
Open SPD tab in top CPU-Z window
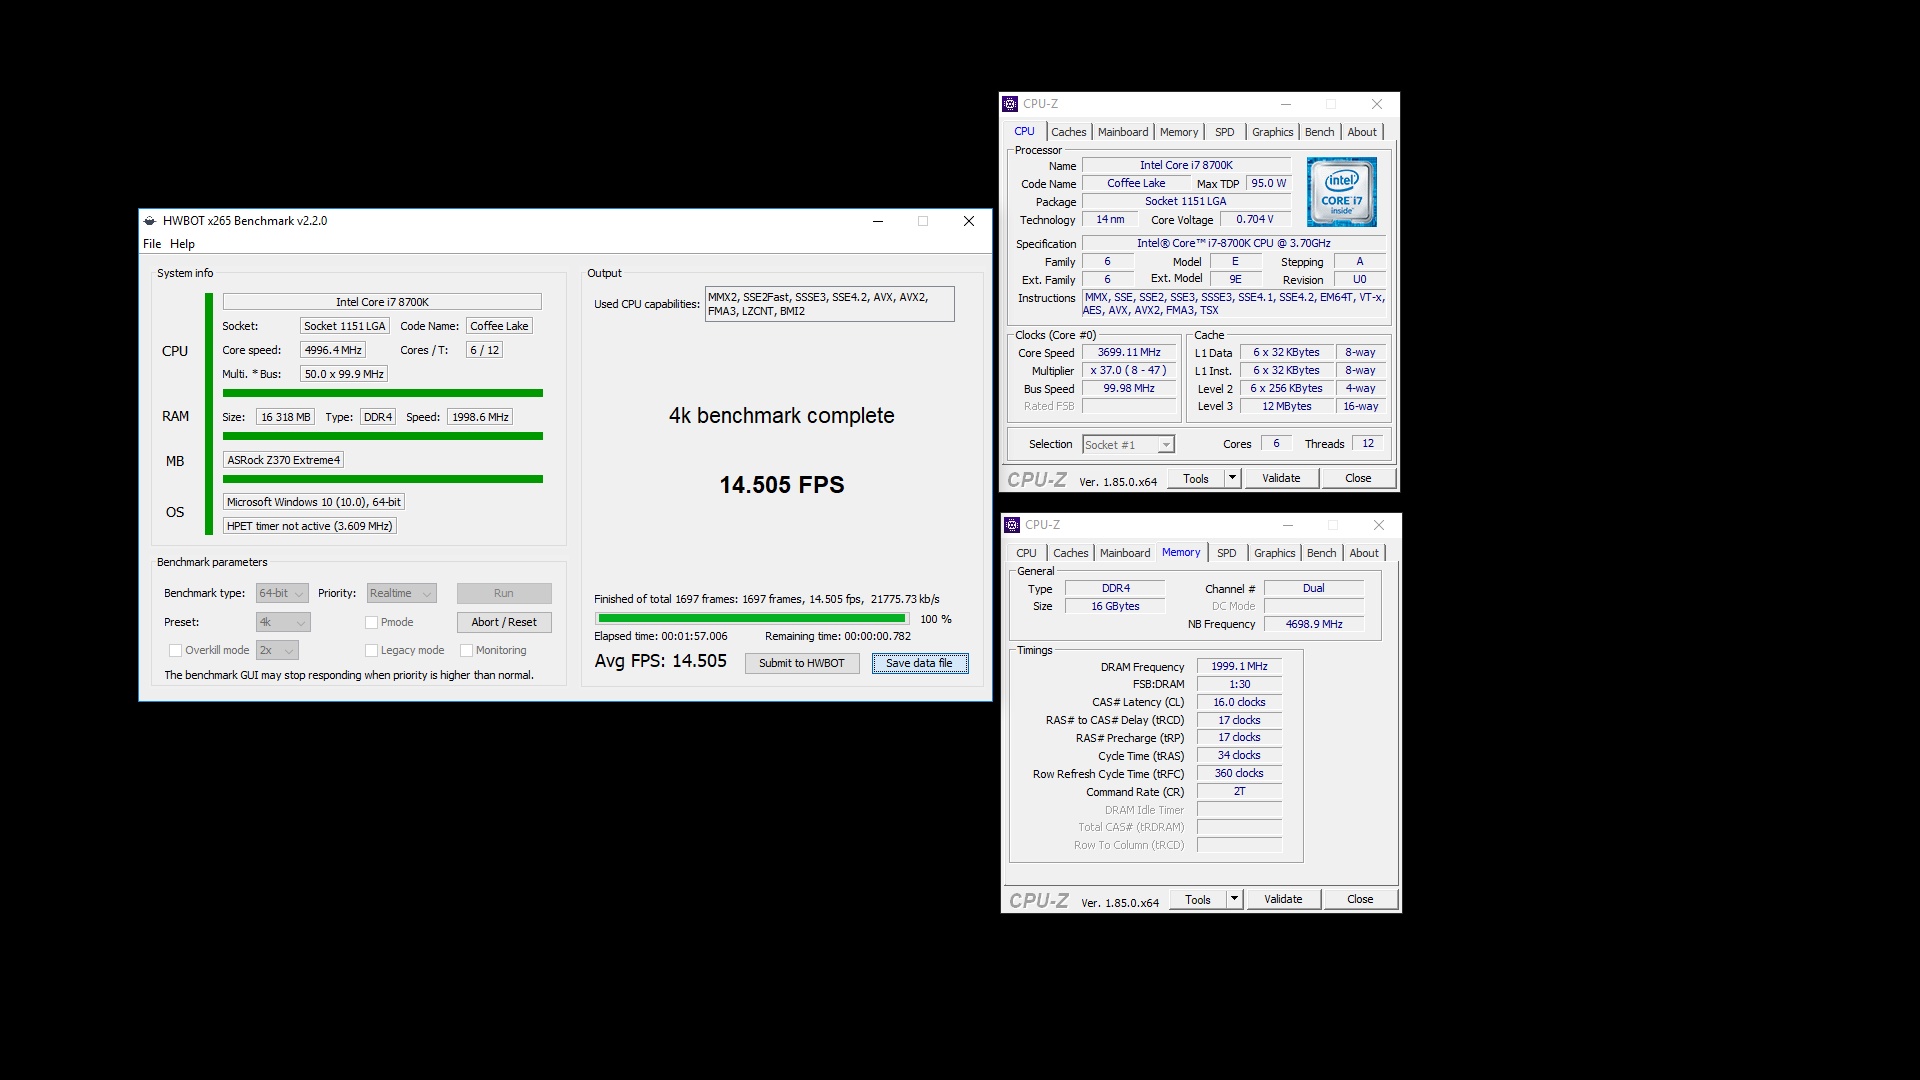coord(1224,132)
